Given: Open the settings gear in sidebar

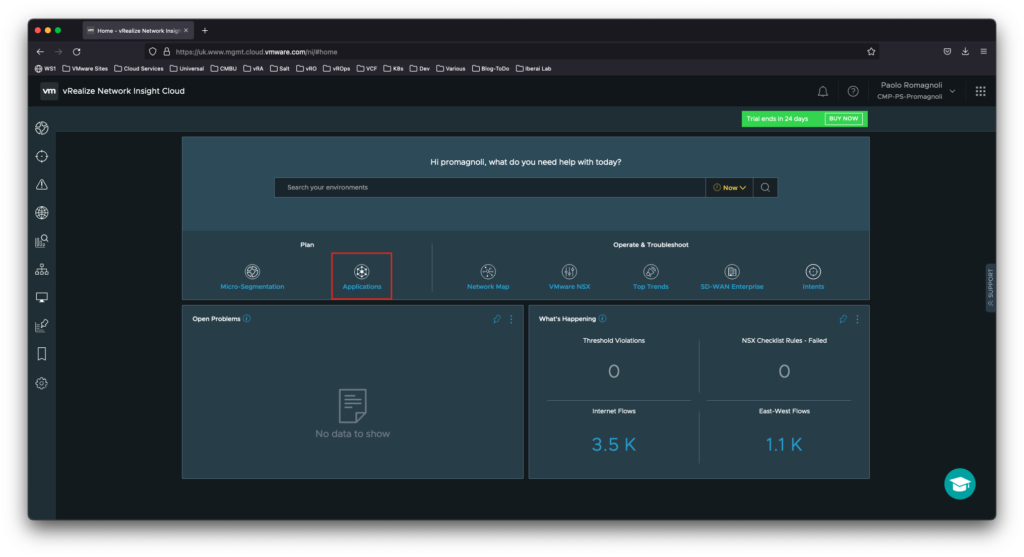Looking at the screenshot, I should click(42, 383).
